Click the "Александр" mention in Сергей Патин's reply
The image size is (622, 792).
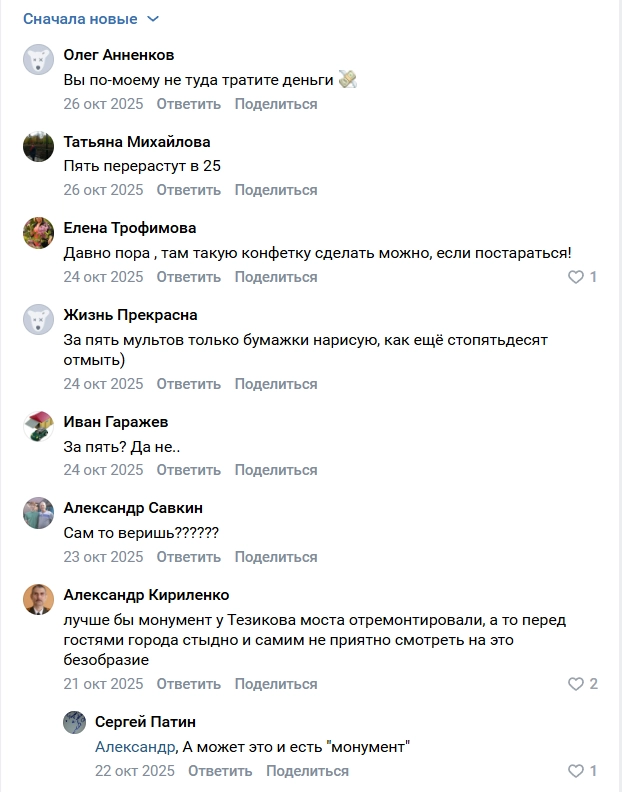(135, 746)
